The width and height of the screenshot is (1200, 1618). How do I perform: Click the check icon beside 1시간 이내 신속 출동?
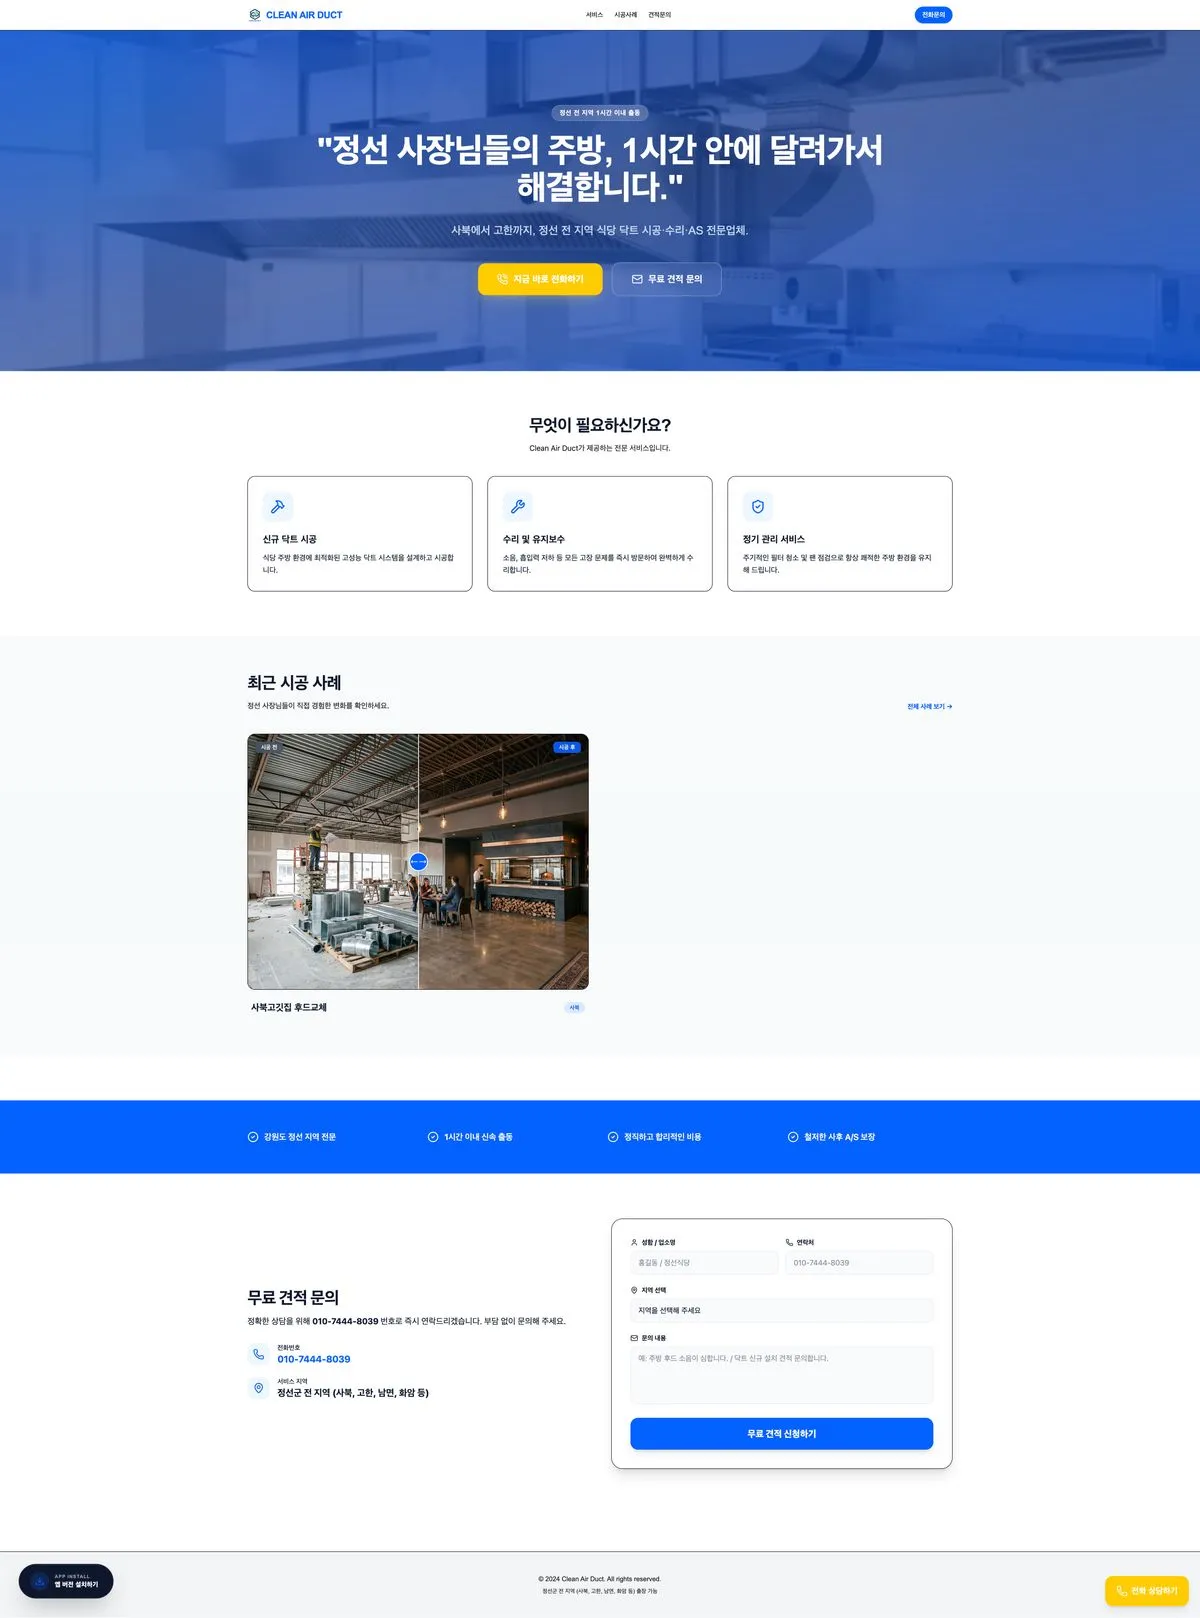pyautogui.click(x=433, y=1137)
